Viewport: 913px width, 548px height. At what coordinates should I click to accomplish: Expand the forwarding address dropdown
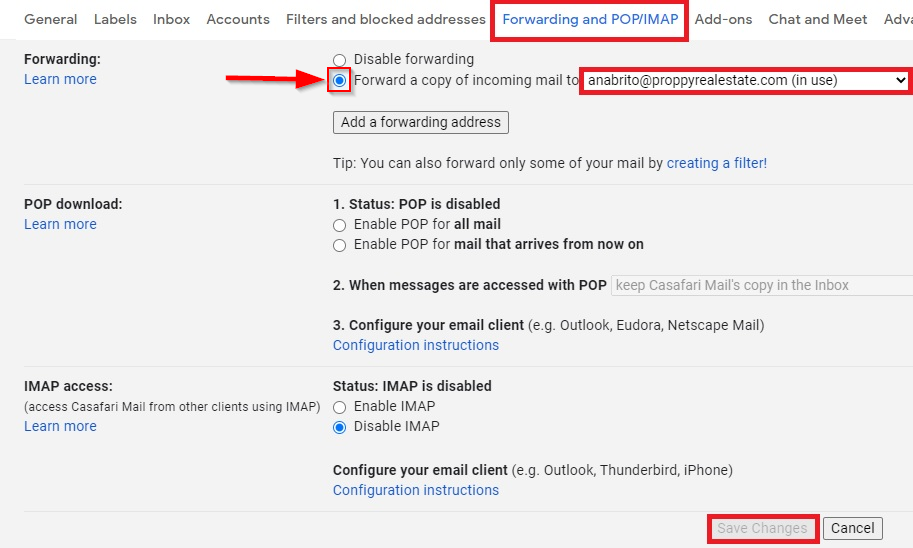[746, 81]
